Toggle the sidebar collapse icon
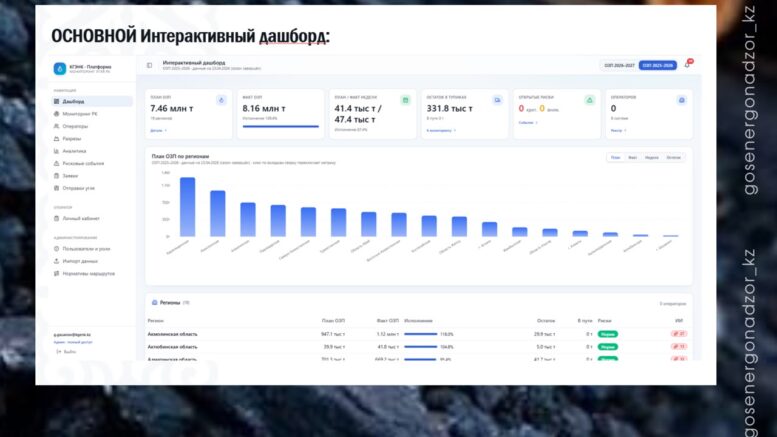This screenshot has width=777, height=437. pyautogui.click(x=149, y=65)
